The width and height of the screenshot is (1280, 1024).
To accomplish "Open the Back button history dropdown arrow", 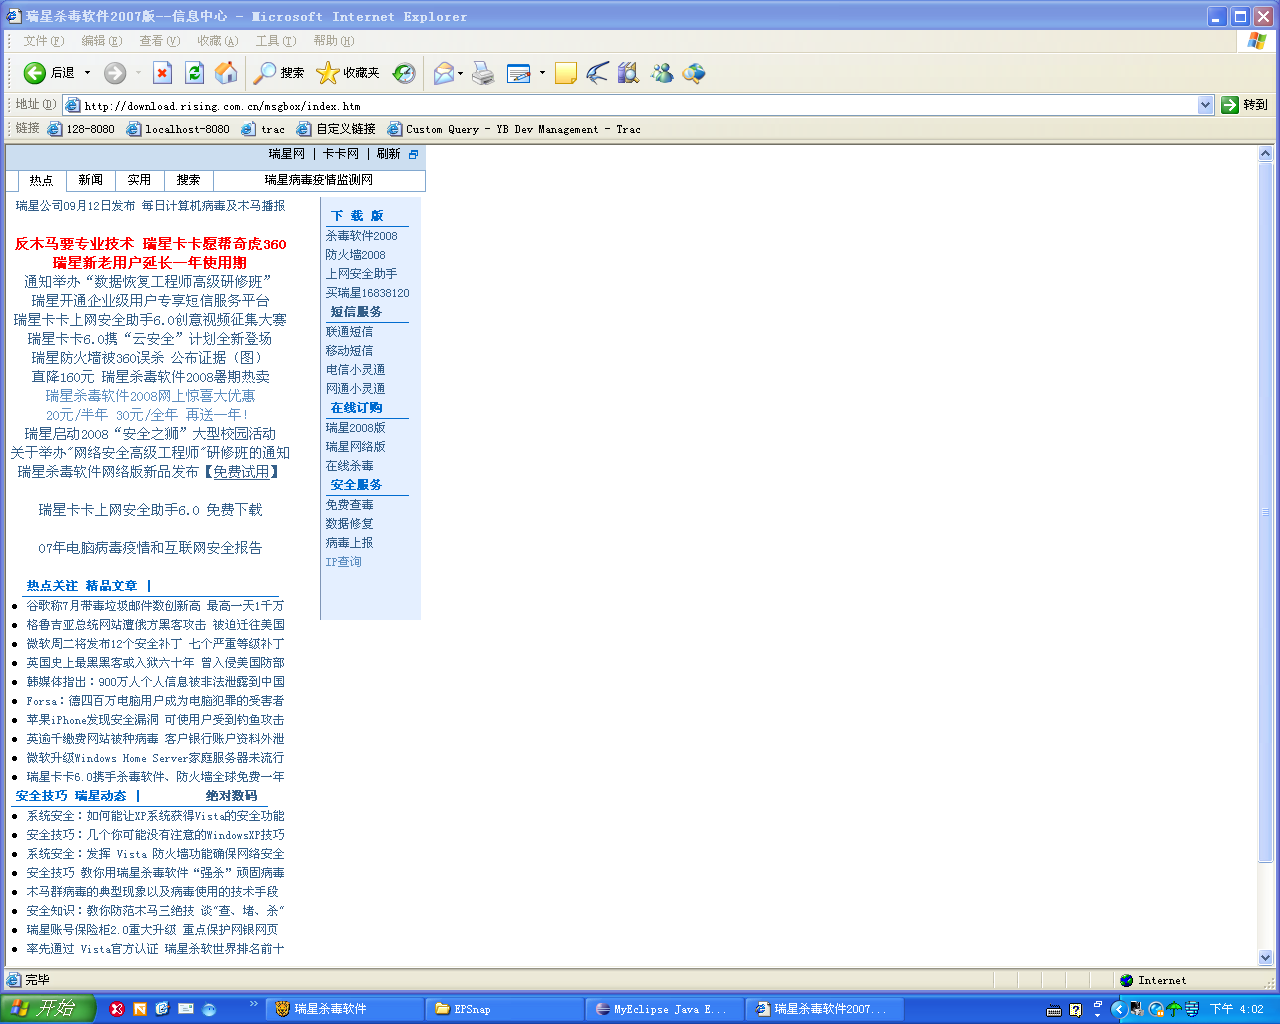I will tap(87, 73).
